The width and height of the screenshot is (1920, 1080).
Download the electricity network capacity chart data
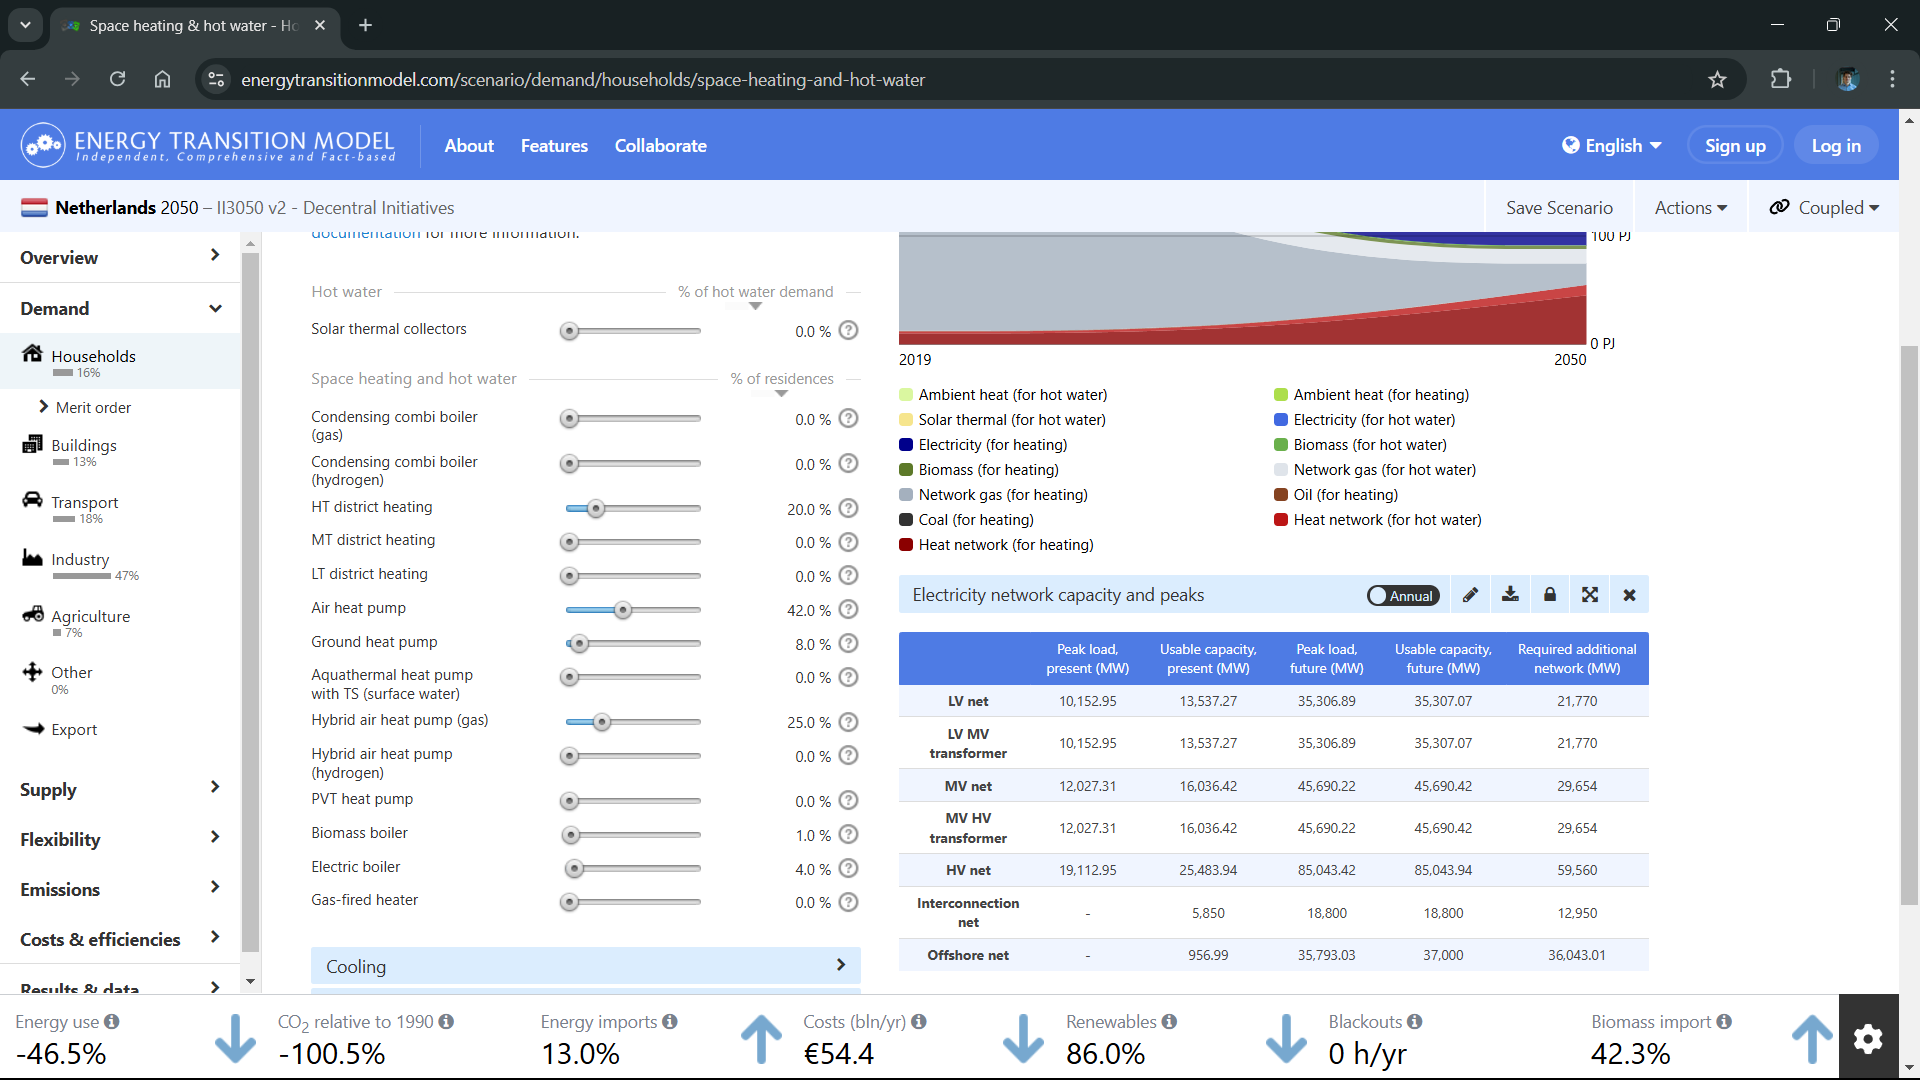point(1510,595)
